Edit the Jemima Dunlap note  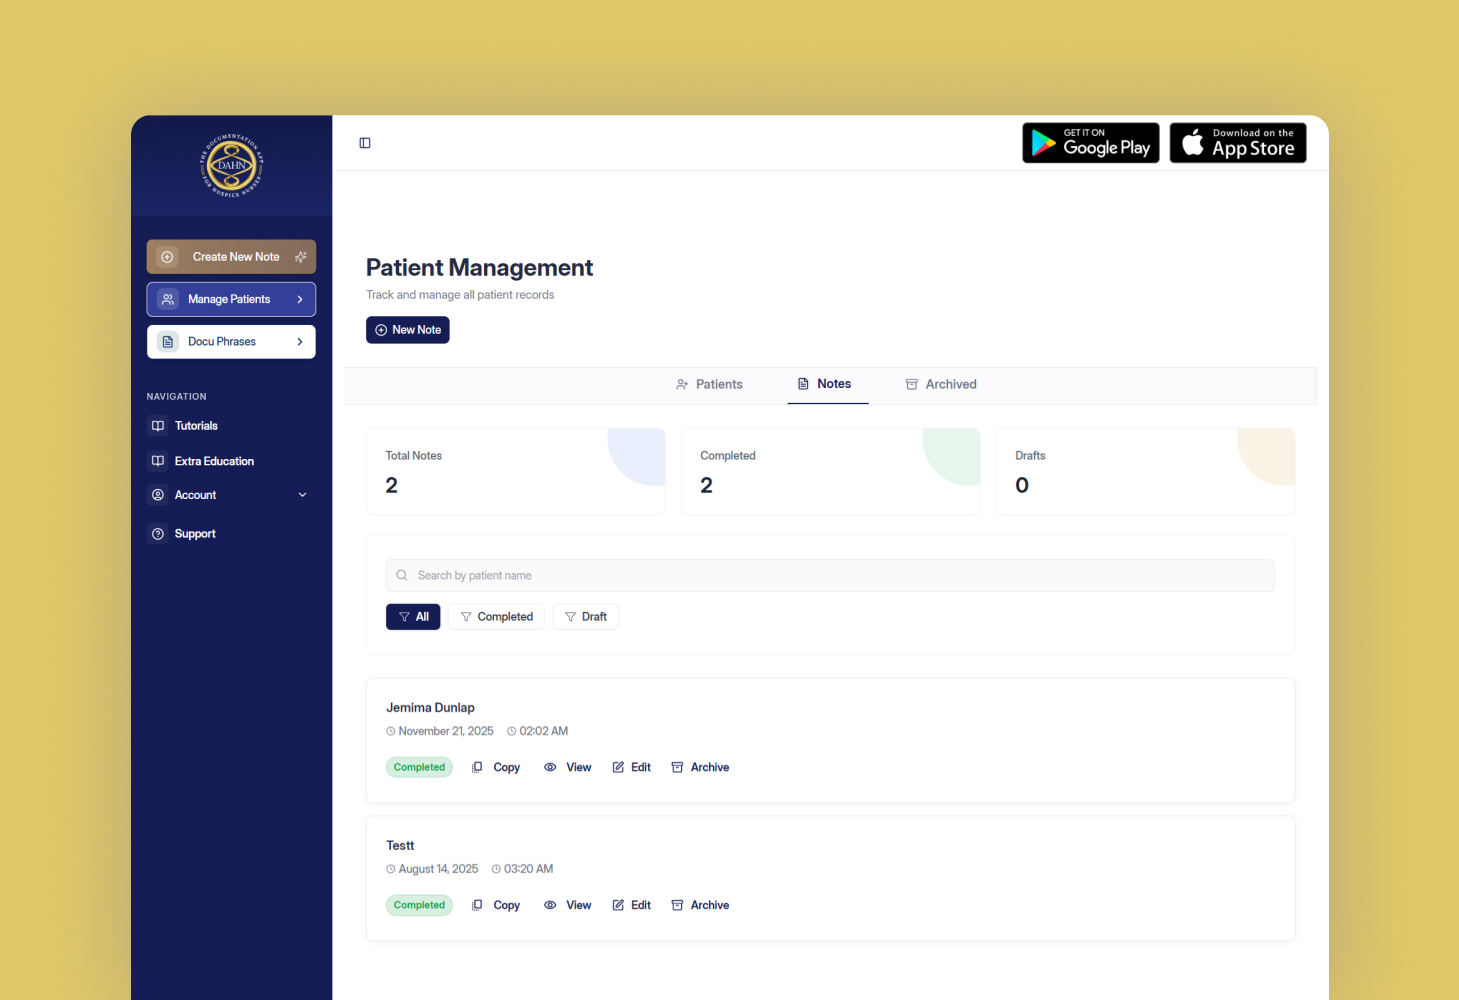click(632, 767)
